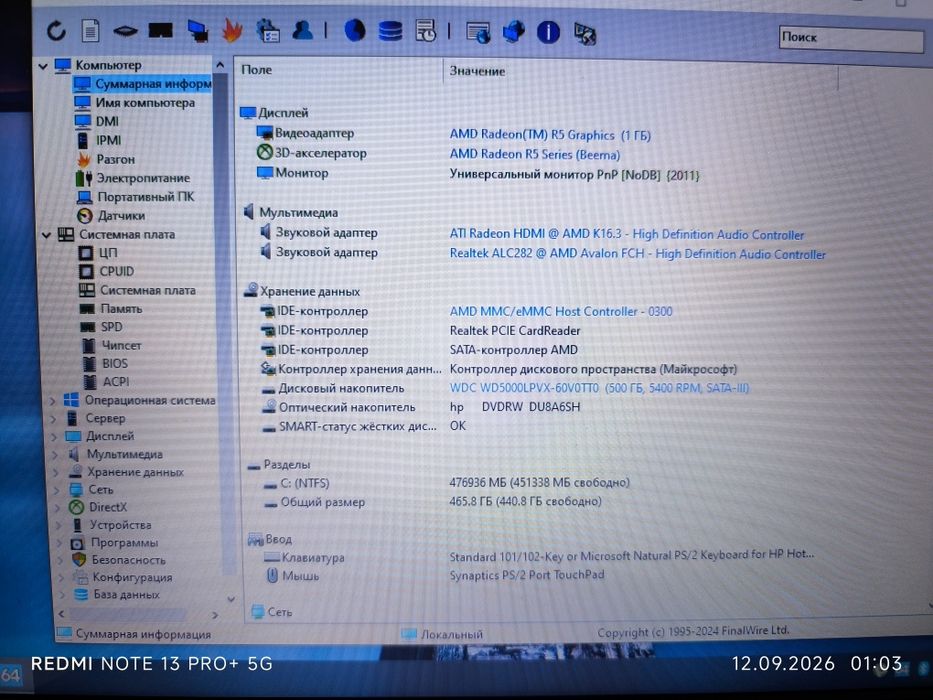The image size is (933, 700).
Task: Click the window with globe toolbar icon
Action: tap(478, 32)
